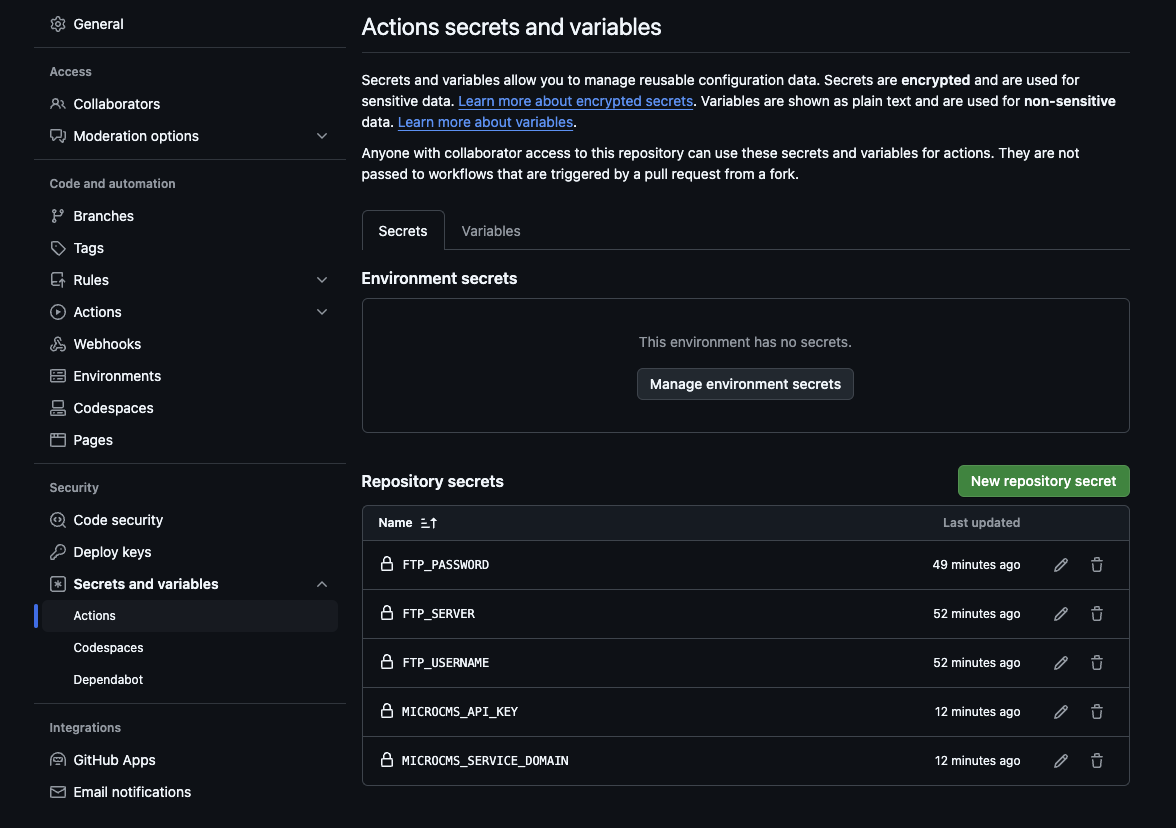This screenshot has height=828, width=1176.
Task: Open Learn more about encrypted secrets link
Action: [575, 101]
